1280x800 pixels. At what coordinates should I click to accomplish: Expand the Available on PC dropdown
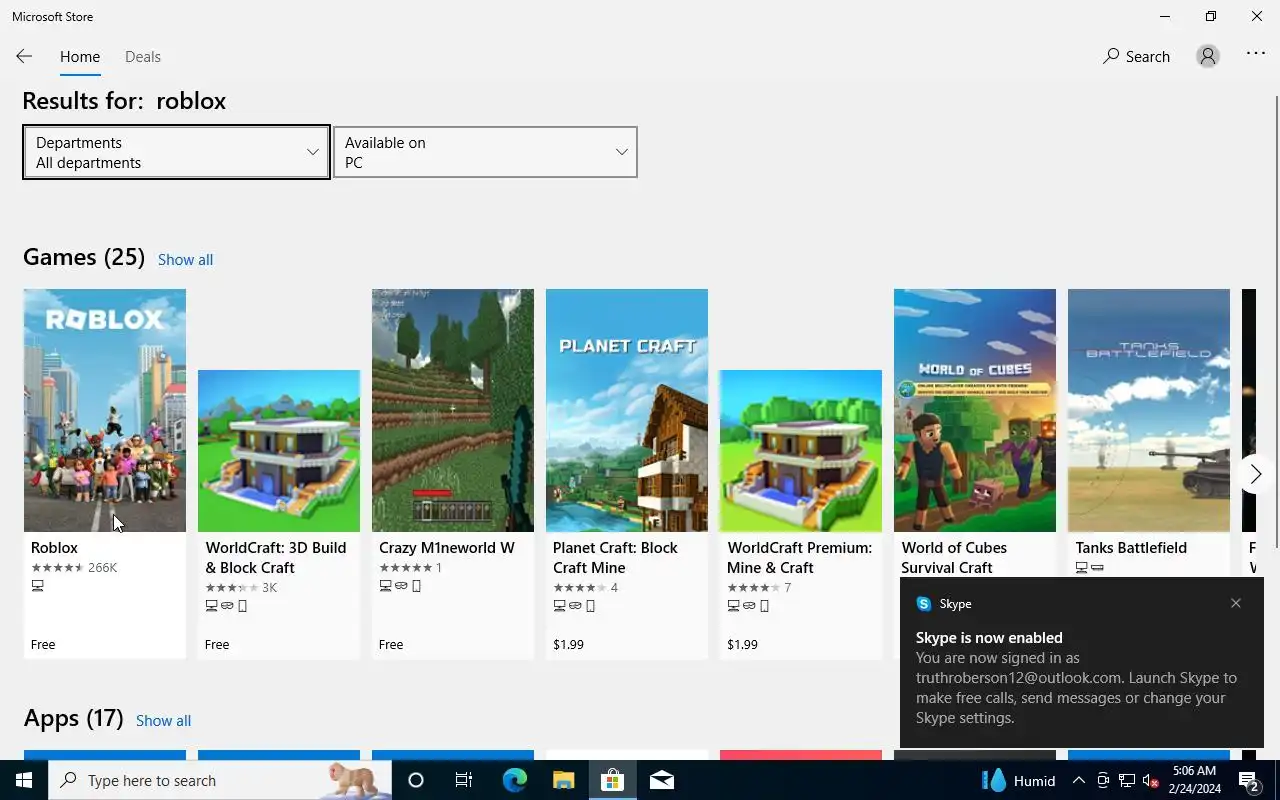pos(485,152)
